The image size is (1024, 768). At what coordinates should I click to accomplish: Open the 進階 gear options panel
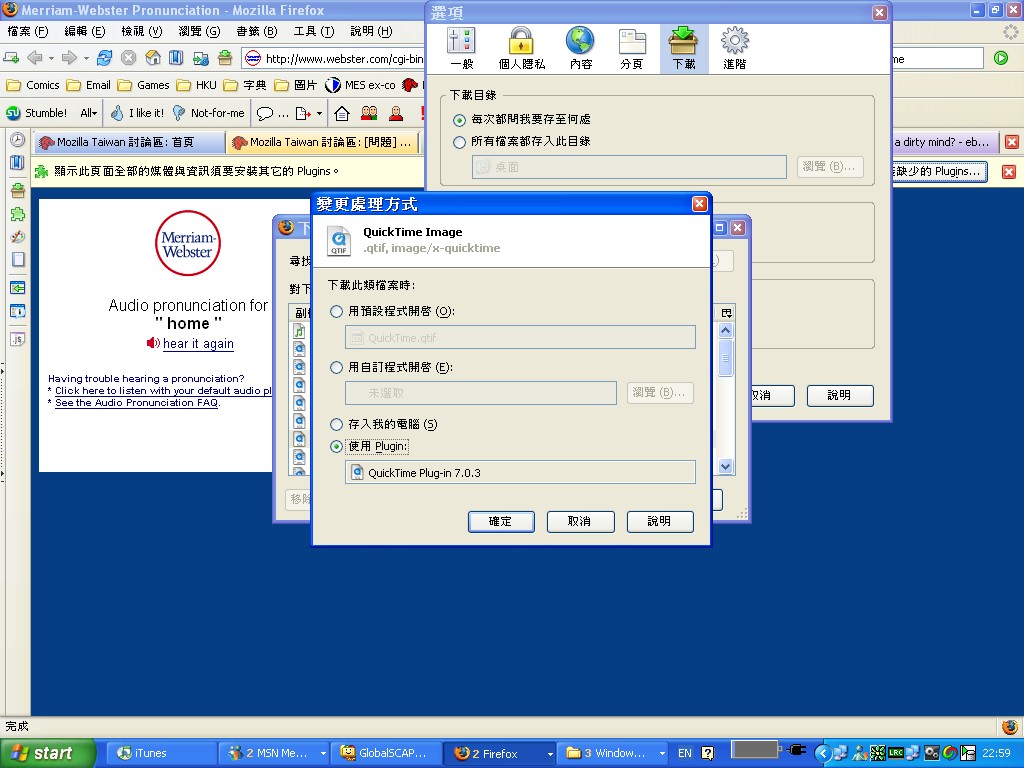735,48
